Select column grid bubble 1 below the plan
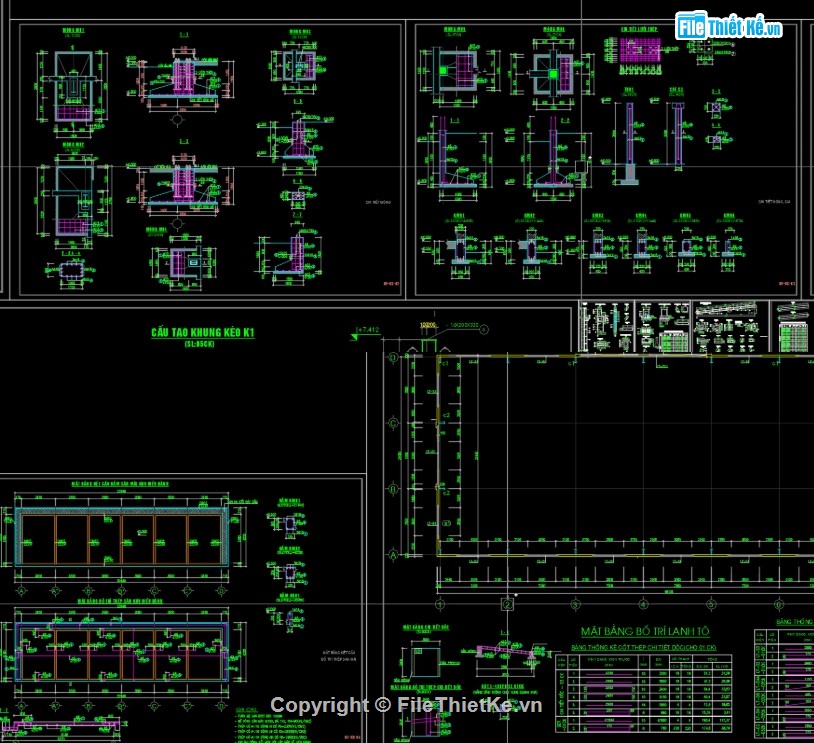Viewport: 814px width, 743px height. coord(440,604)
